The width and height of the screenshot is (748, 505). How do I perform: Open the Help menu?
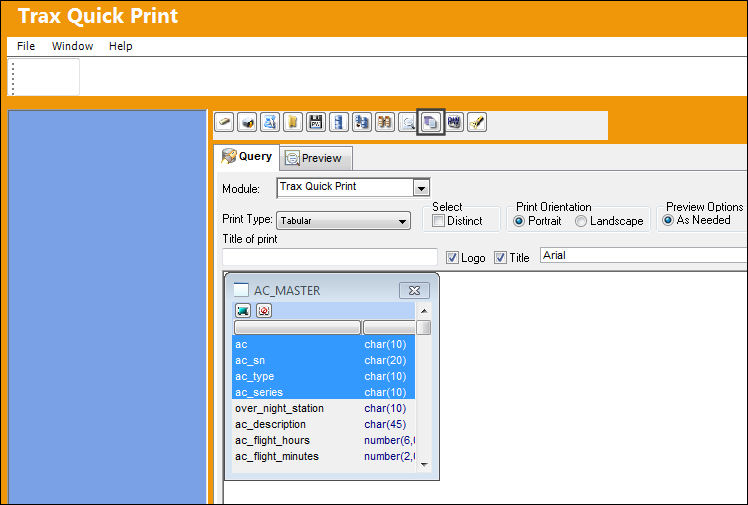(121, 46)
